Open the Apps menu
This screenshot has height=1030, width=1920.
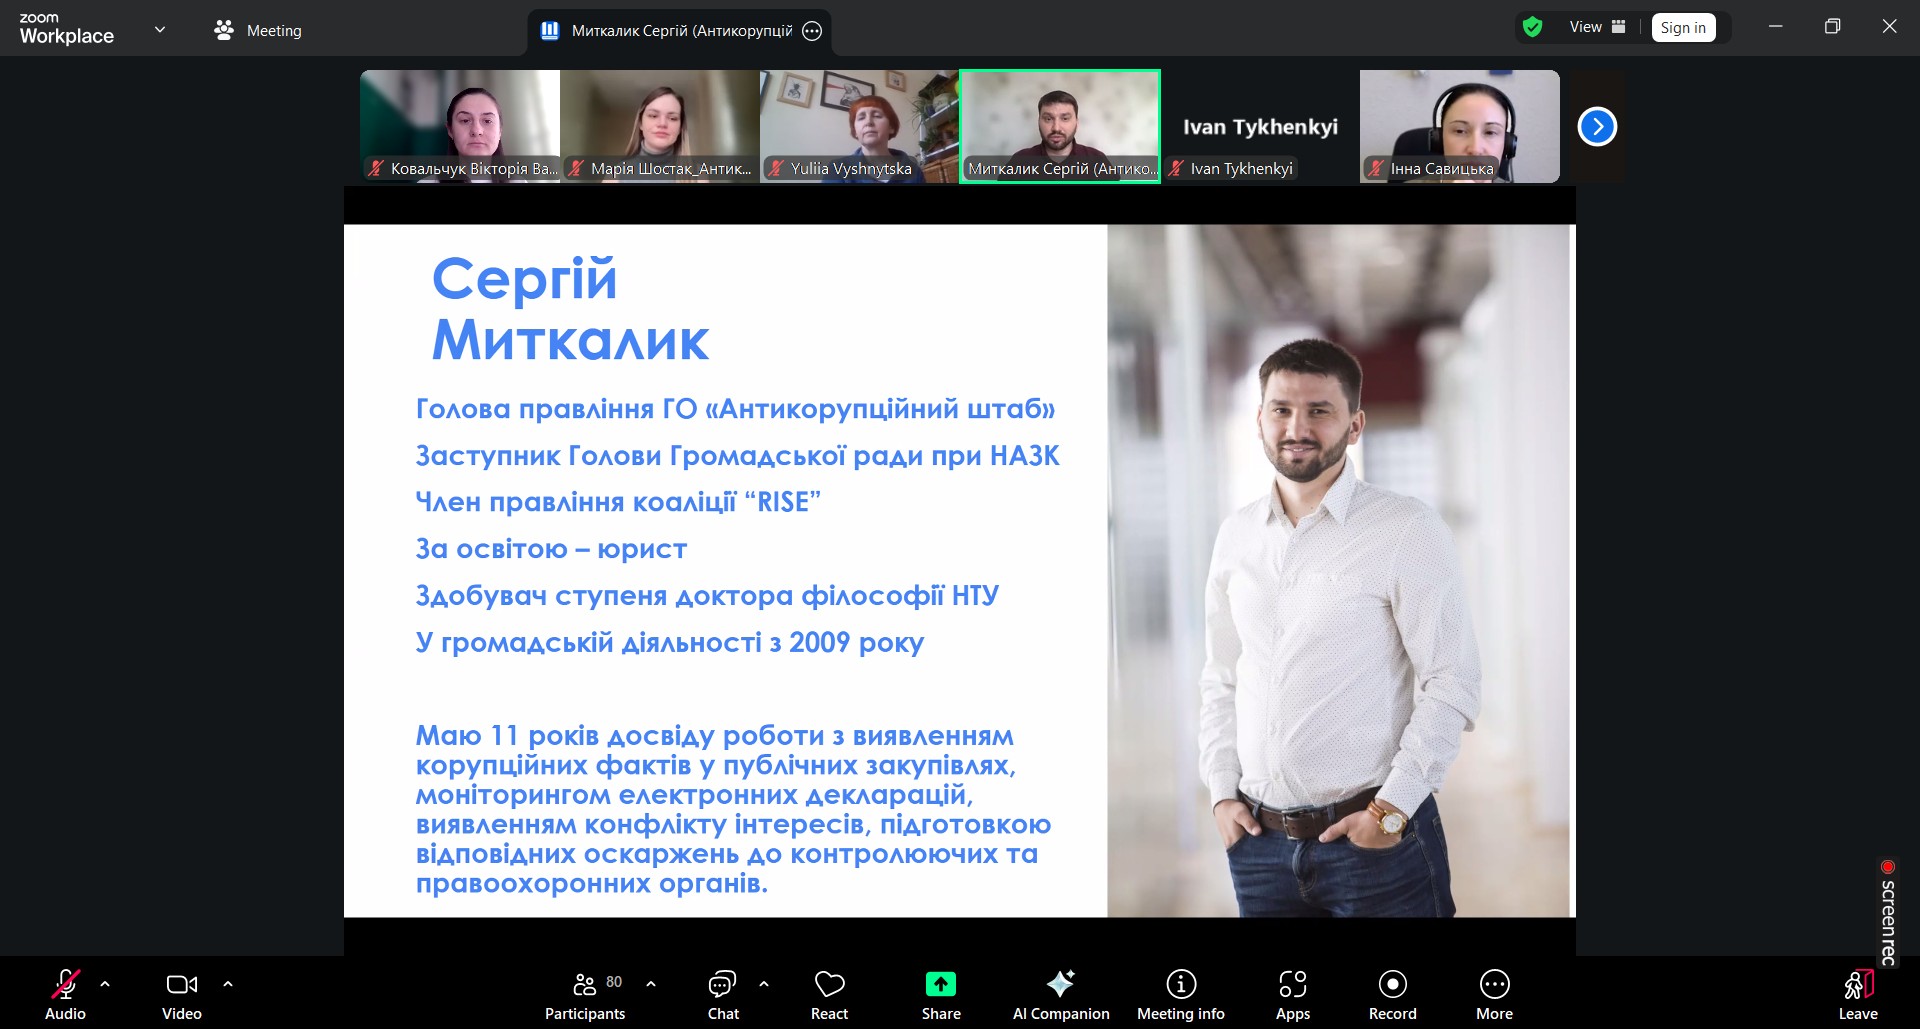(x=1292, y=996)
